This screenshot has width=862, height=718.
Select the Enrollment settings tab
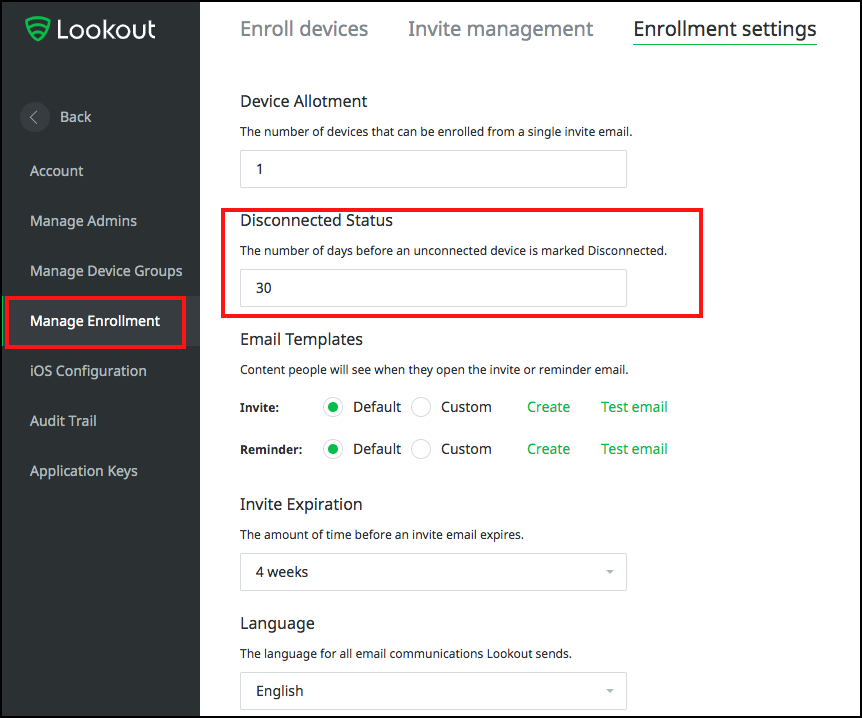tap(724, 29)
